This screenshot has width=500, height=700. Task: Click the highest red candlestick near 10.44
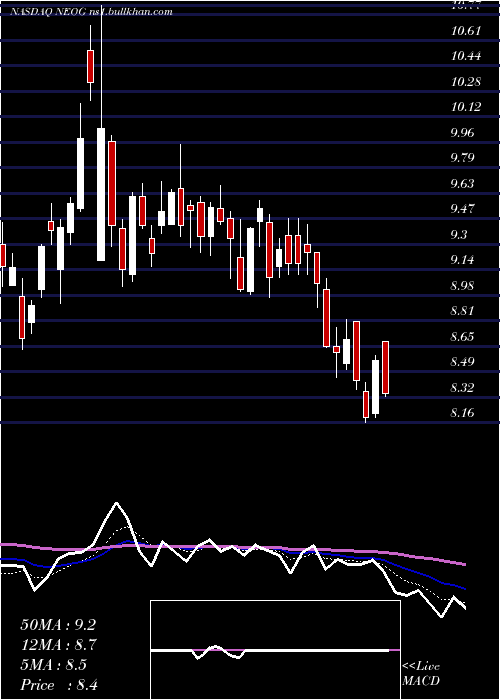pyautogui.click(x=91, y=66)
